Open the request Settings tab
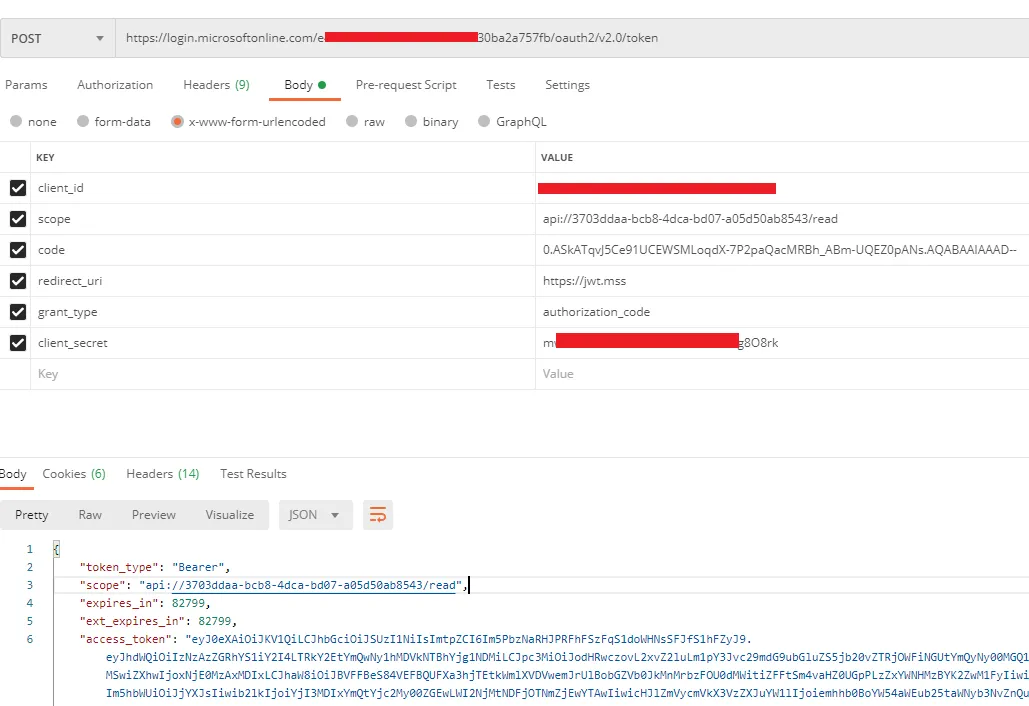Image resolution: width=1029 pixels, height=706 pixels. pos(568,85)
